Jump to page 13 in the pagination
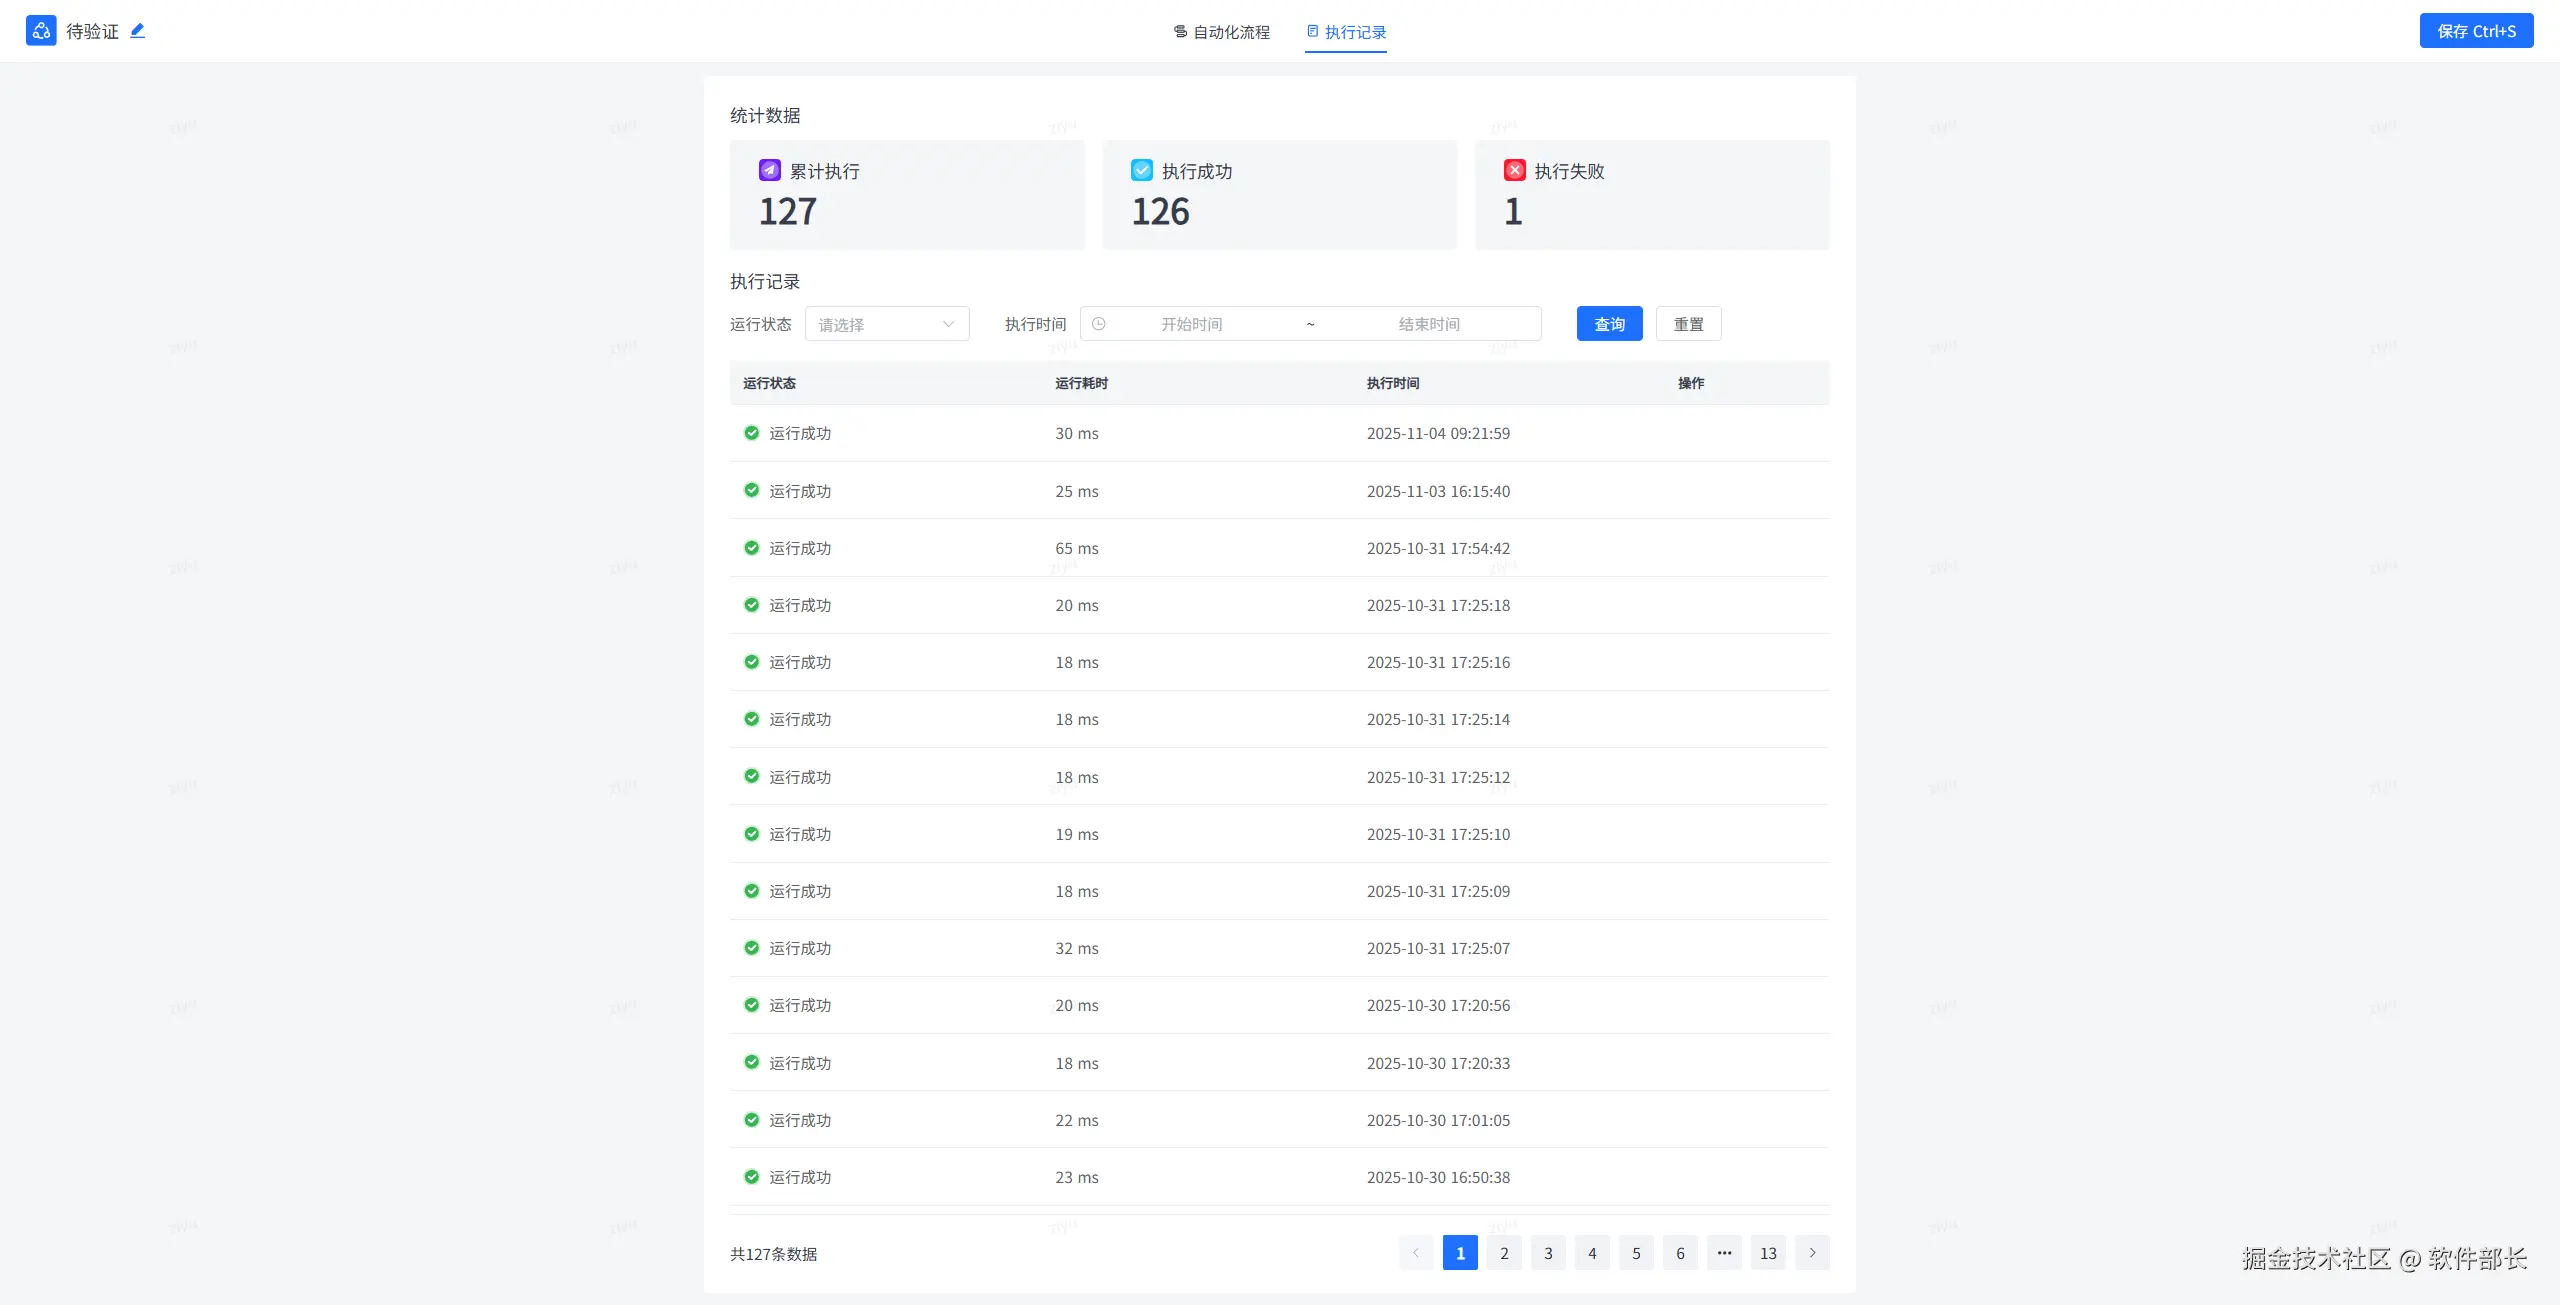Viewport: 2560px width, 1305px height. (1768, 1253)
